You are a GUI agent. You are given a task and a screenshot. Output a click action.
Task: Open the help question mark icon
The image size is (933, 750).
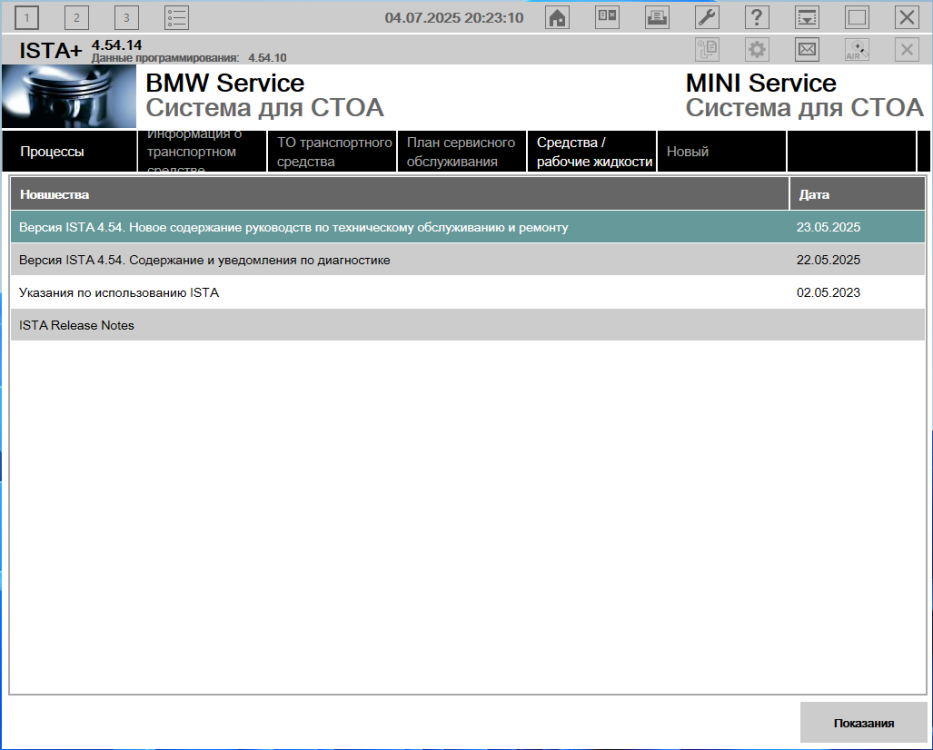(x=757, y=17)
